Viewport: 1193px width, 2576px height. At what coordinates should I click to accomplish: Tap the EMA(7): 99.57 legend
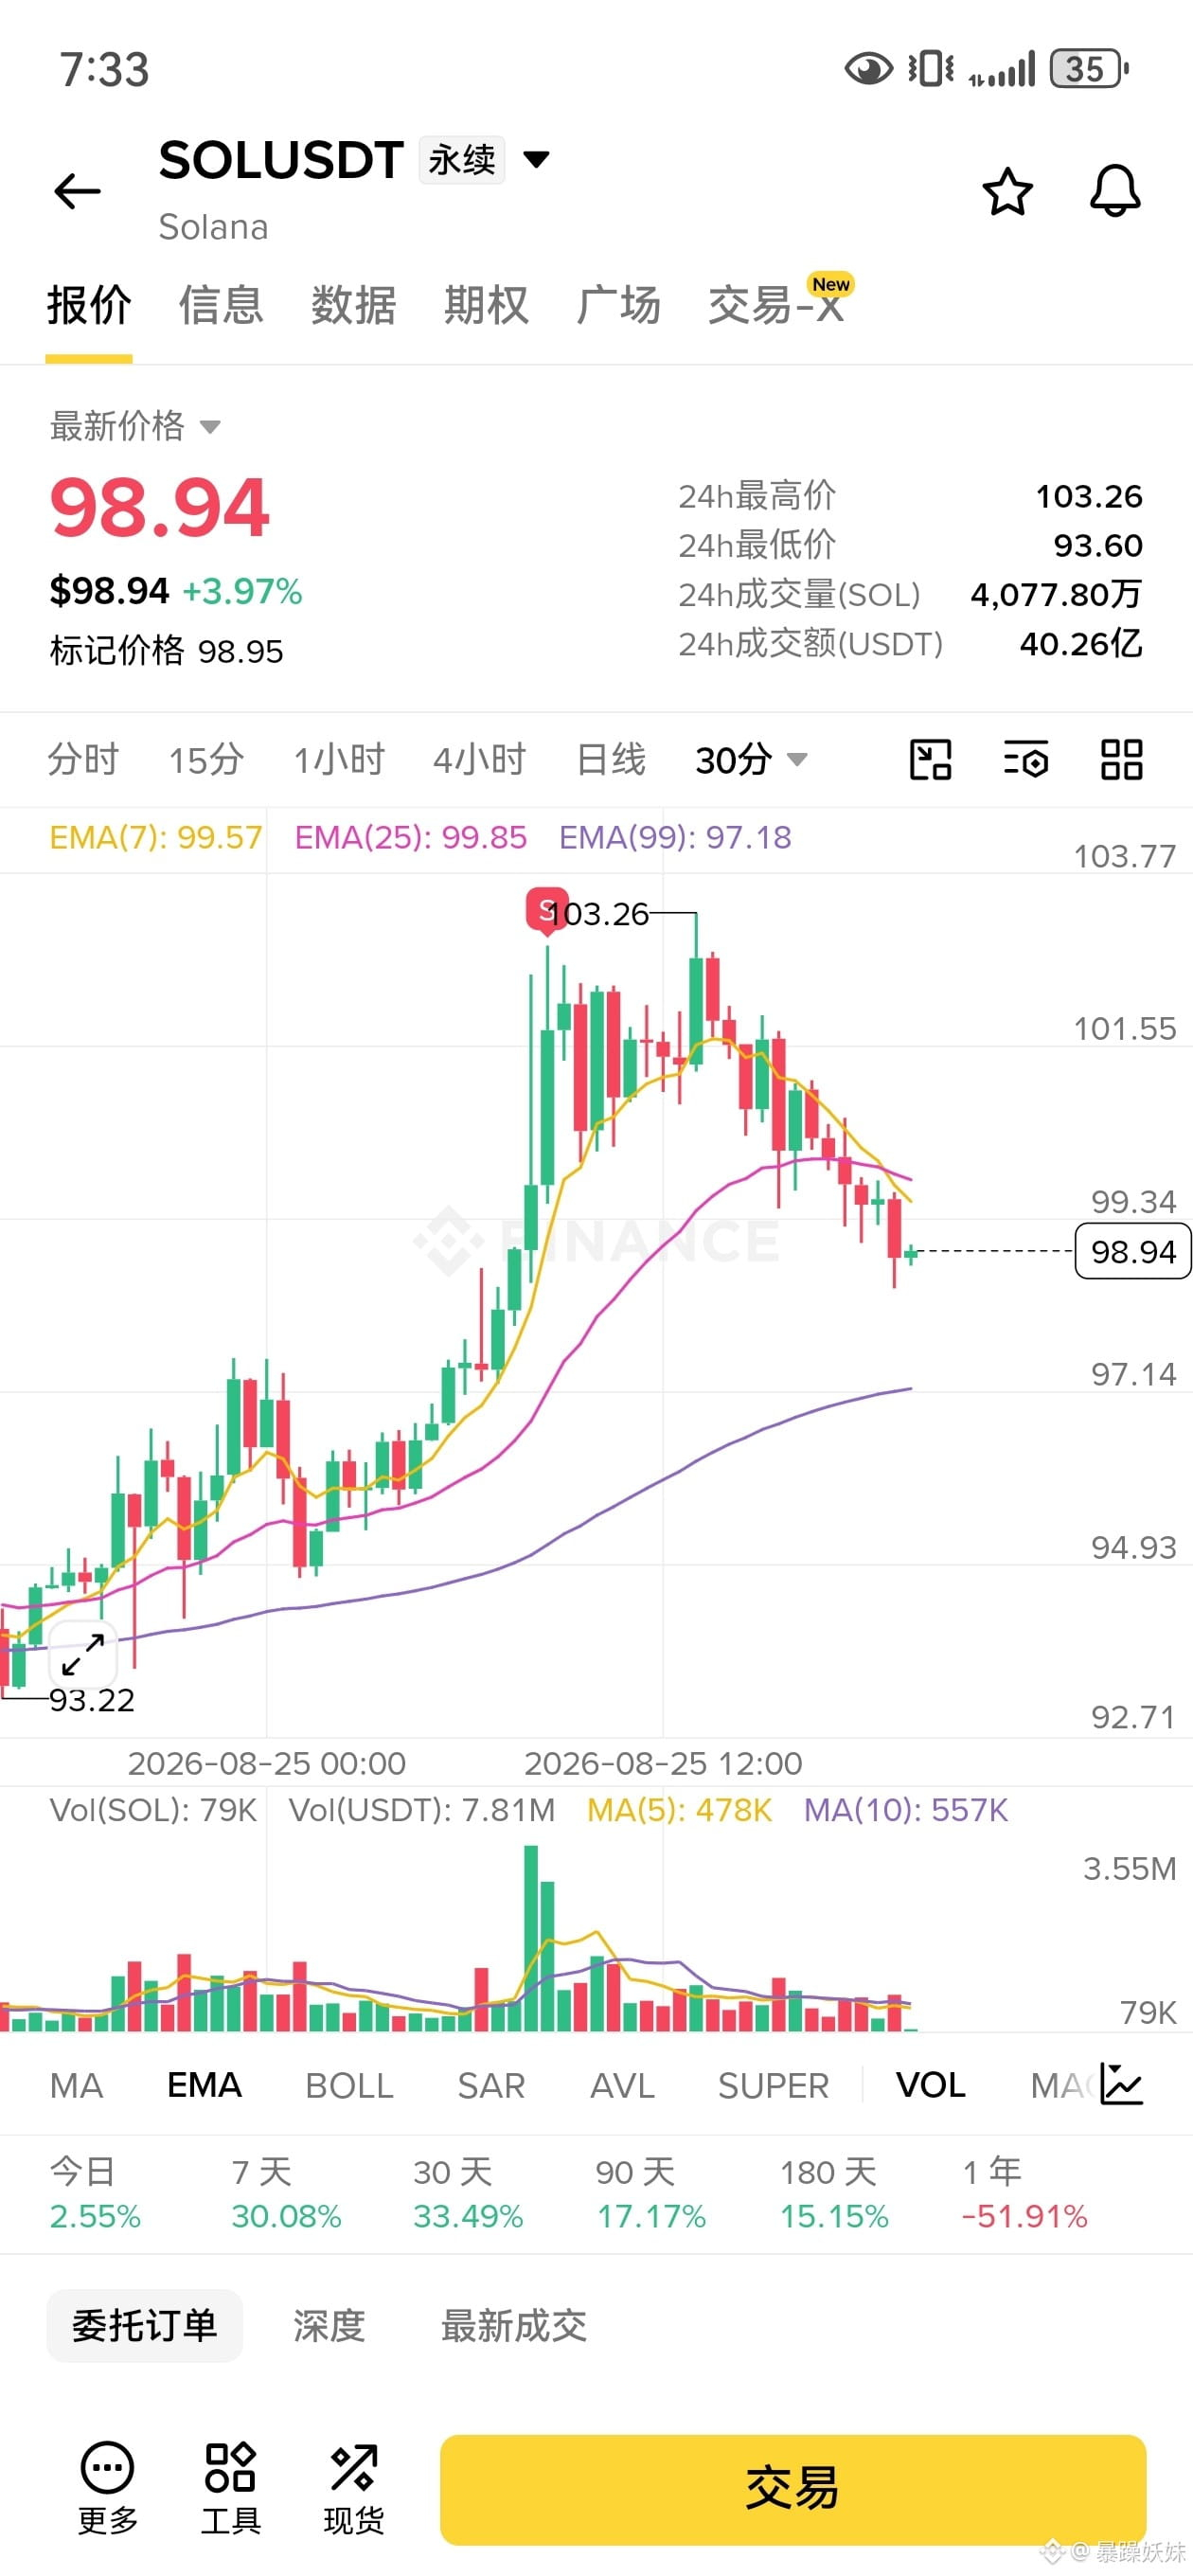(156, 837)
